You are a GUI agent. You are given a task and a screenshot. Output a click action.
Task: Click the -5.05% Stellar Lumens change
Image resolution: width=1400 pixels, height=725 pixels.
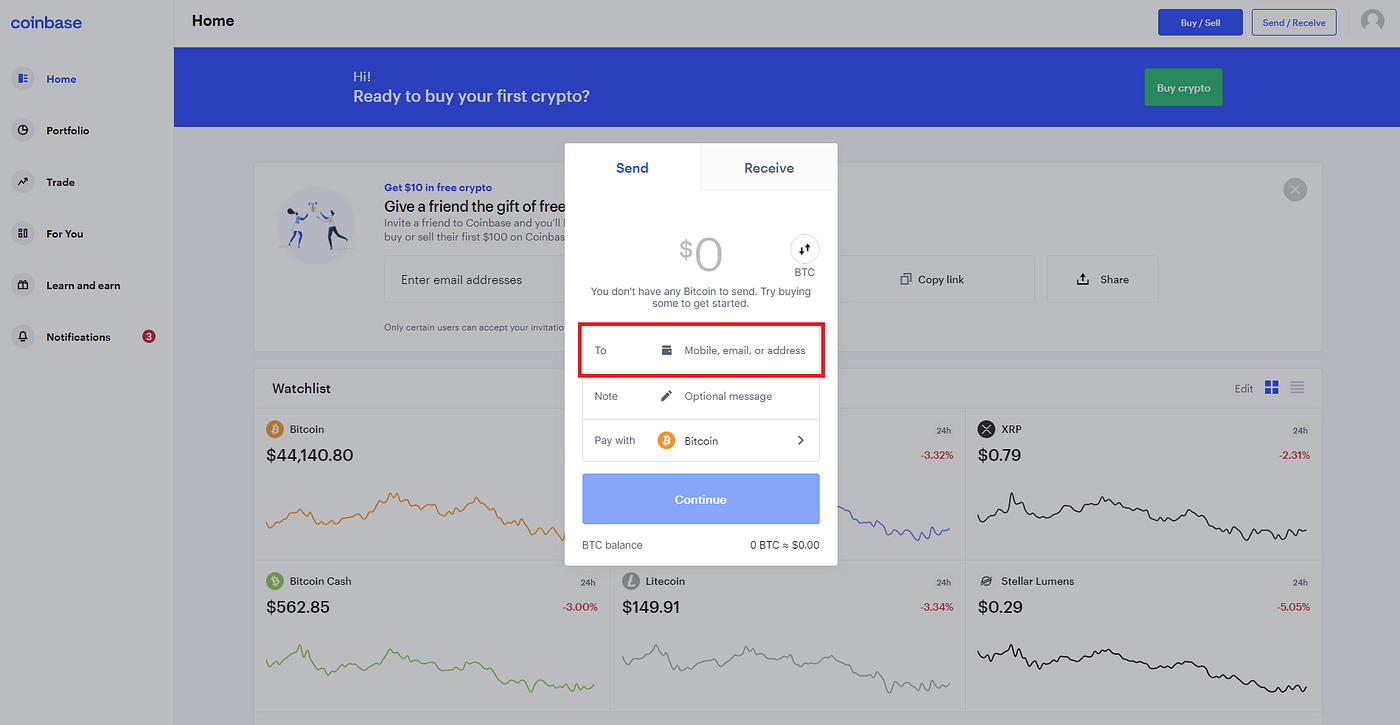1293,607
